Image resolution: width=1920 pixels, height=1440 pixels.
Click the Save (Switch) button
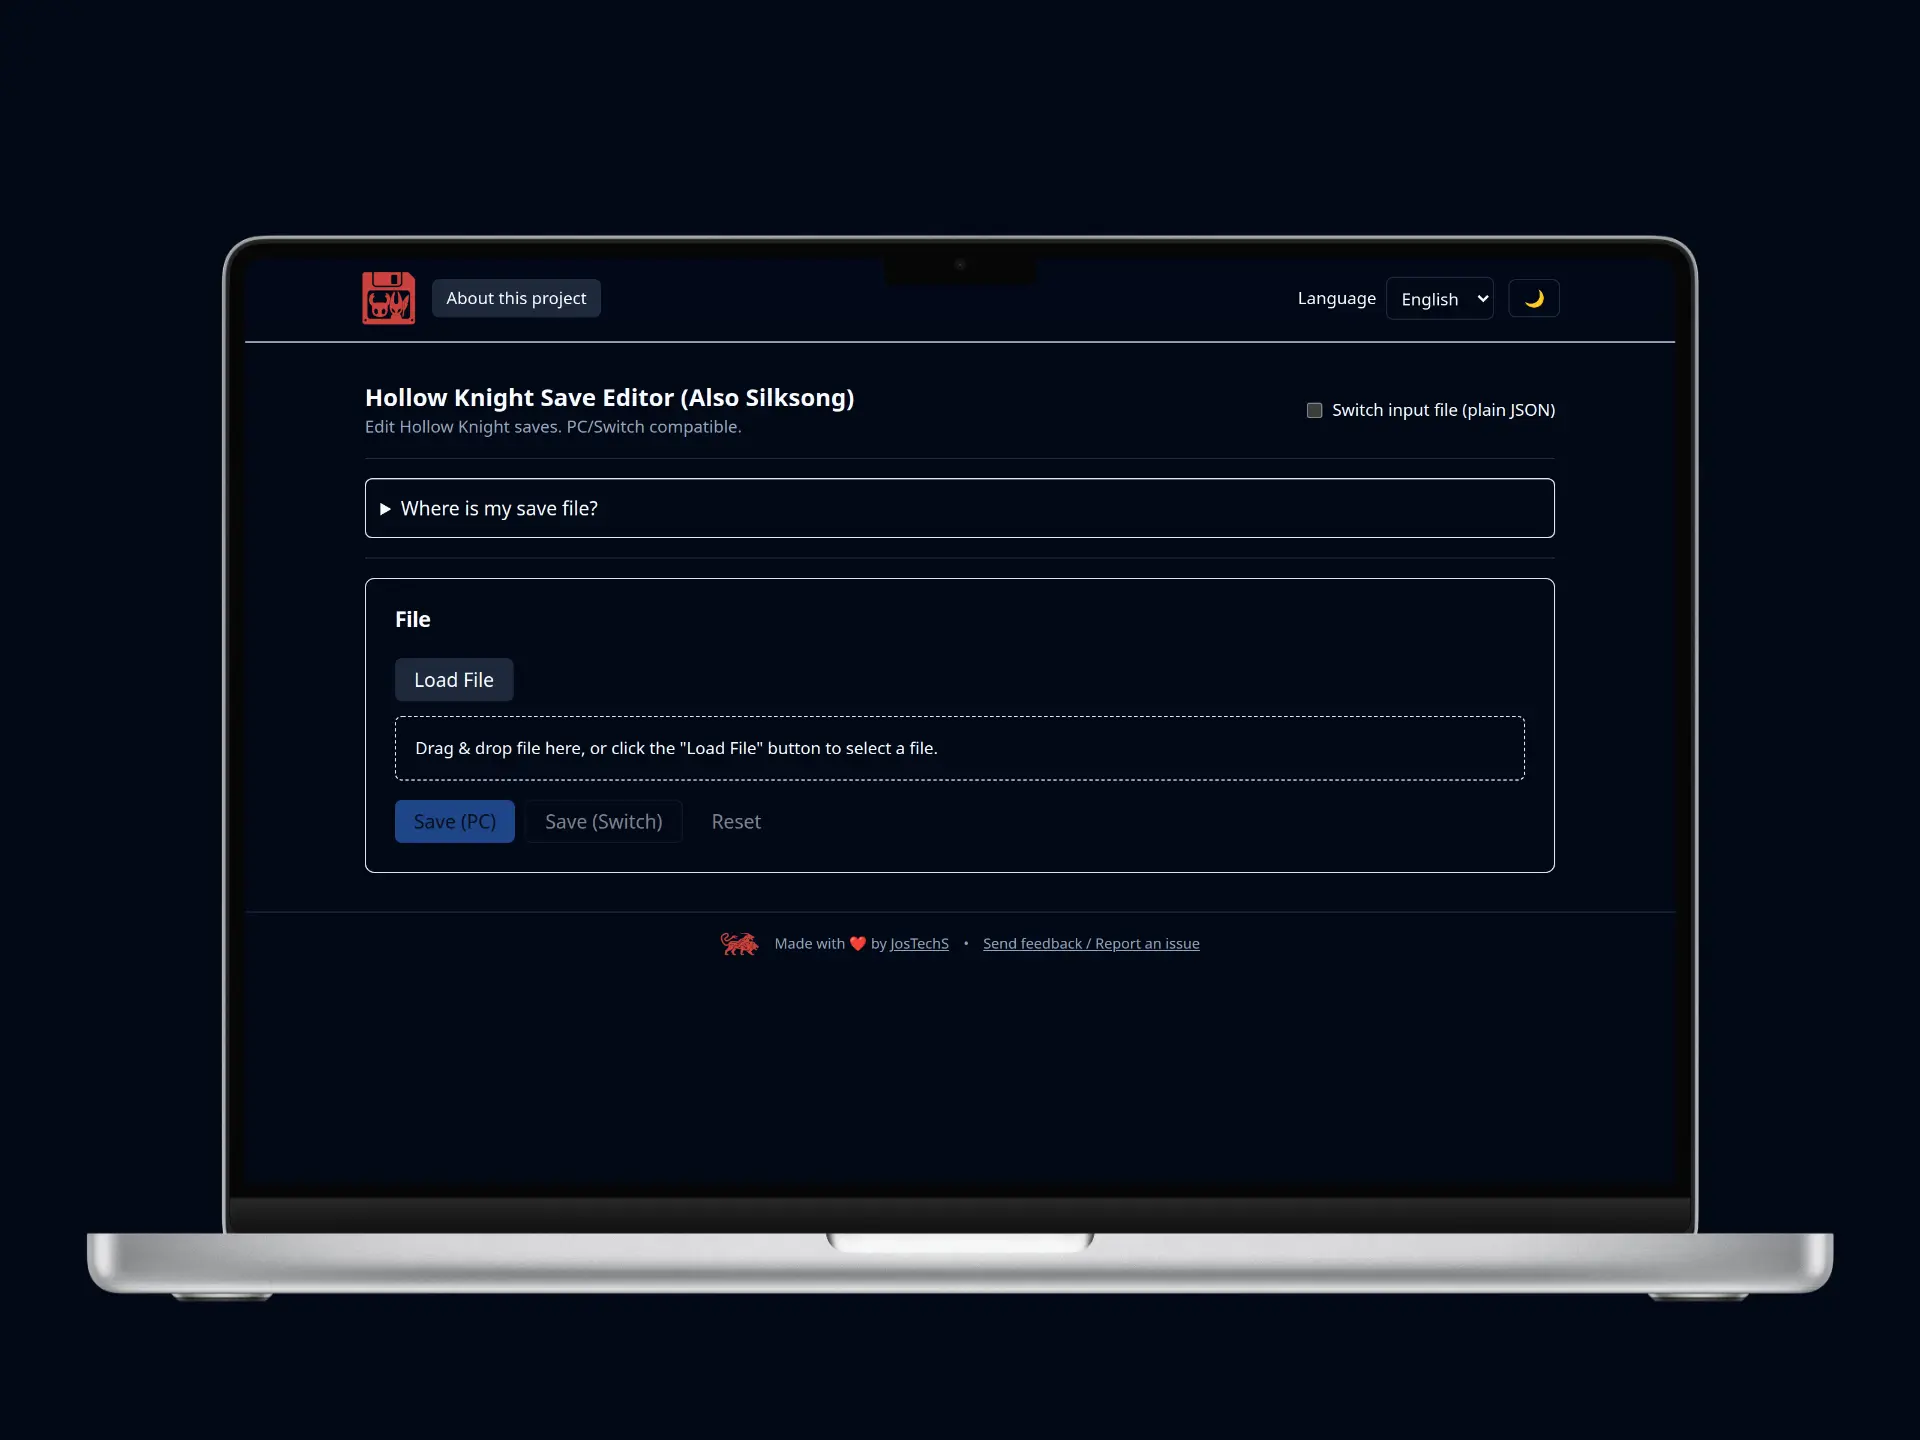point(603,821)
